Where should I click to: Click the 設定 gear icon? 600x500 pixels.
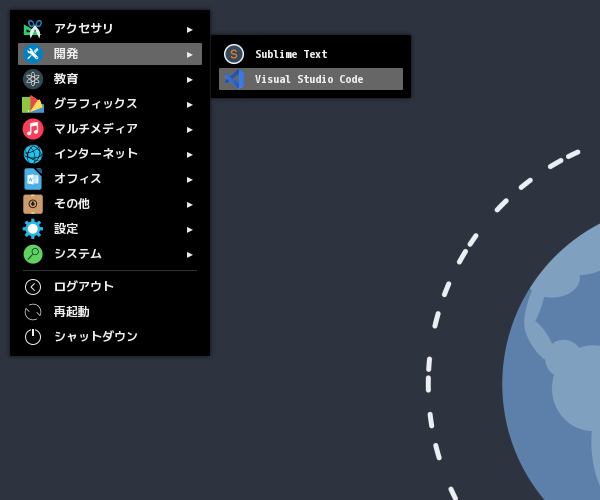(33, 229)
